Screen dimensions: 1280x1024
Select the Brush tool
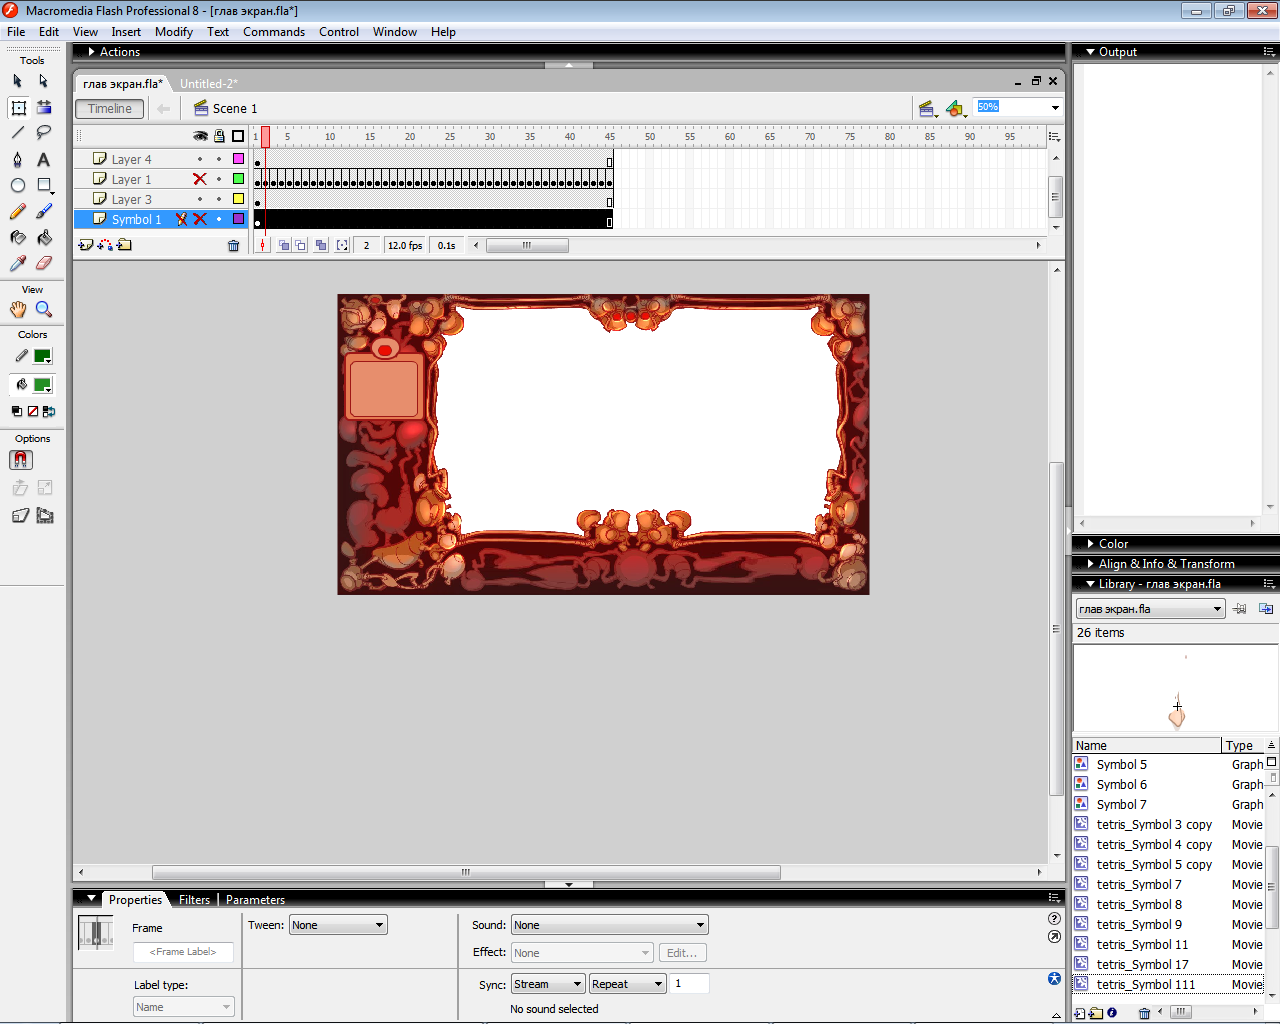(x=43, y=212)
